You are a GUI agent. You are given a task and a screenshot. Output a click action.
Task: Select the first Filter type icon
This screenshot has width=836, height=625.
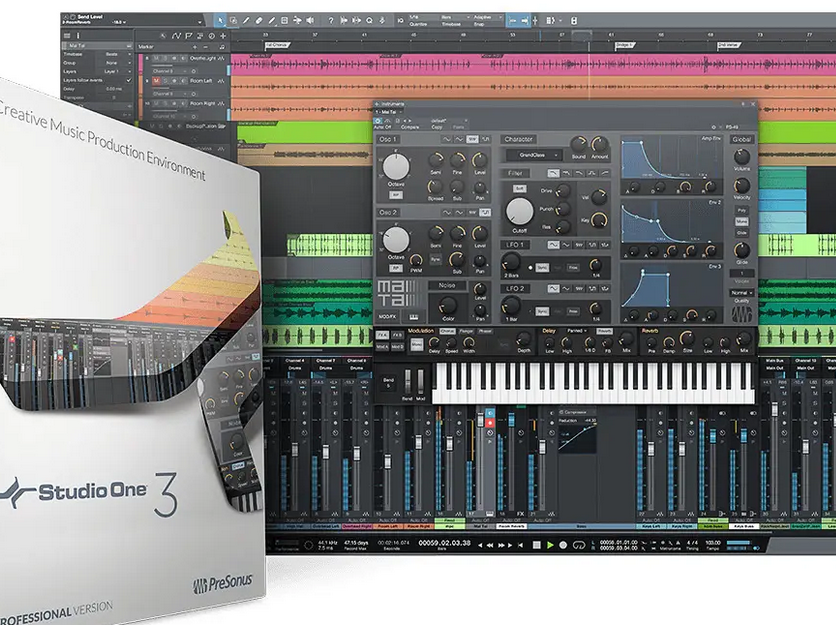pos(553,173)
